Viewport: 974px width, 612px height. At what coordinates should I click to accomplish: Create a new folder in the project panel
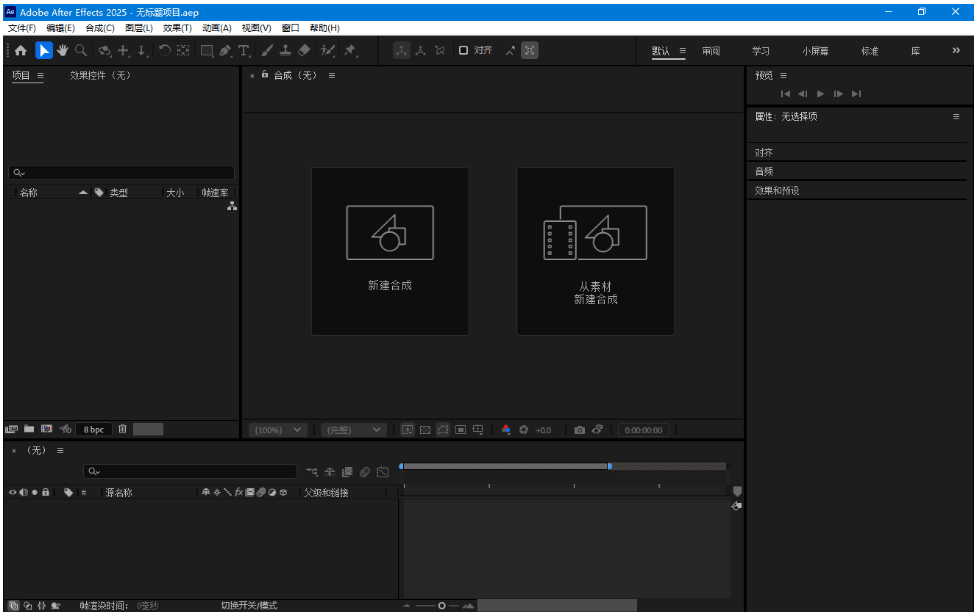point(29,429)
